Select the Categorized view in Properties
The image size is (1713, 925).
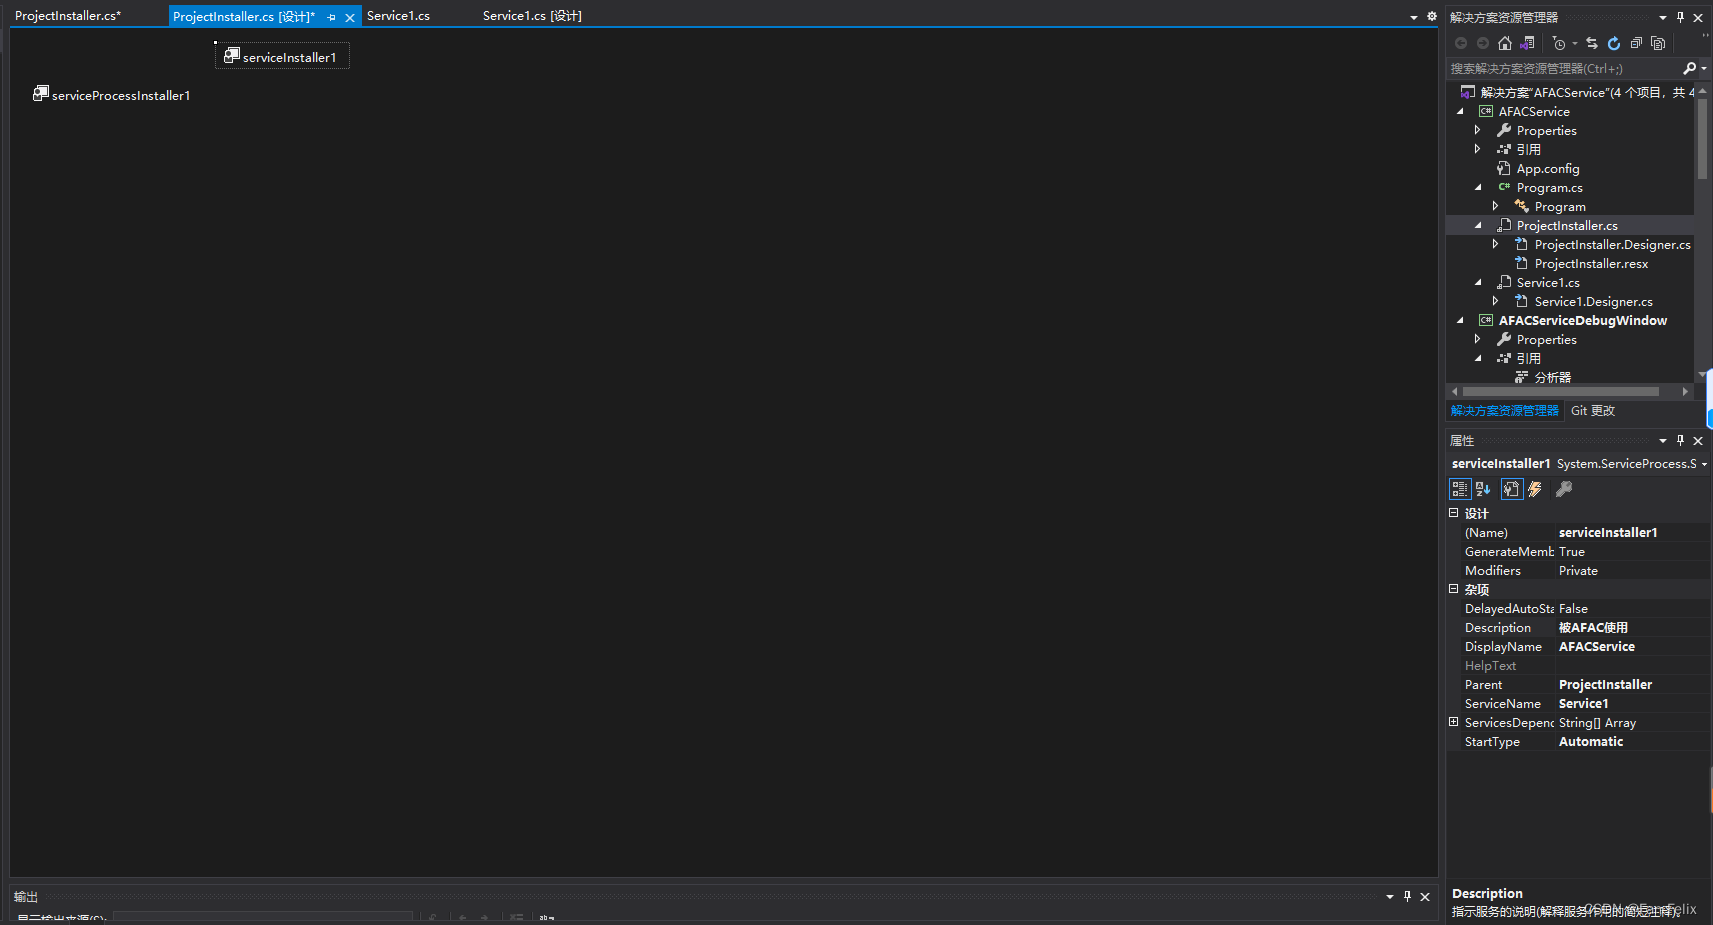(x=1460, y=489)
